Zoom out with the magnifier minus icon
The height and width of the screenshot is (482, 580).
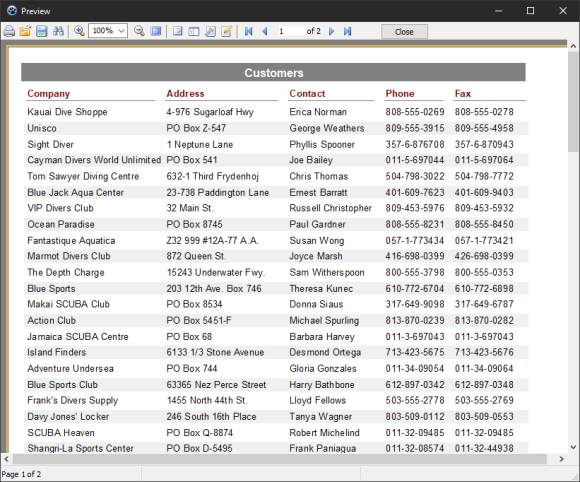tap(139, 31)
